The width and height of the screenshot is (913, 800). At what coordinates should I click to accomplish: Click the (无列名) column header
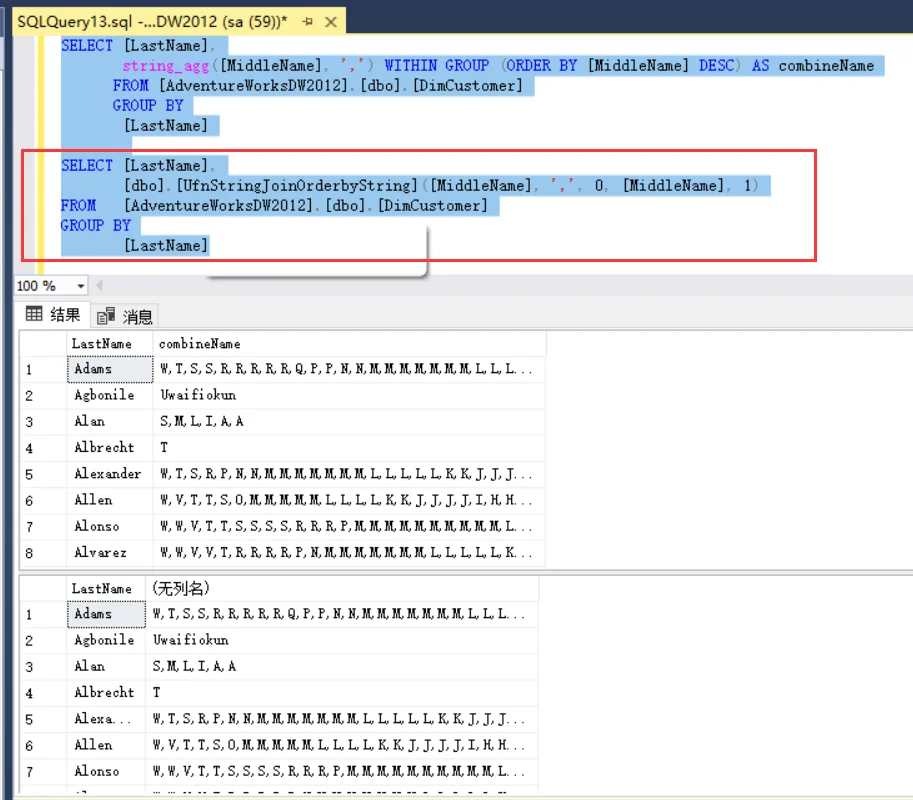[342, 589]
